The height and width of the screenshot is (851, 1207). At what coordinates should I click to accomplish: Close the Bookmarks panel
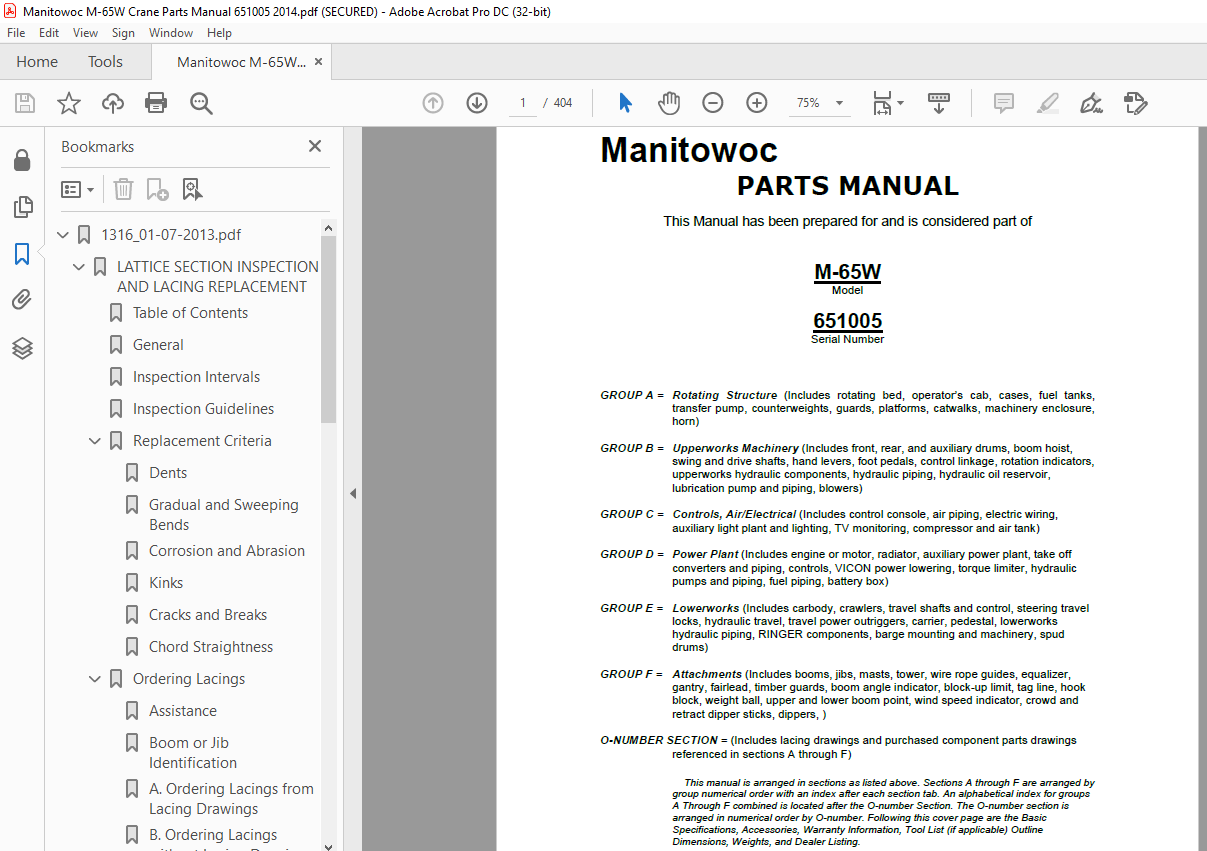click(x=315, y=146)
